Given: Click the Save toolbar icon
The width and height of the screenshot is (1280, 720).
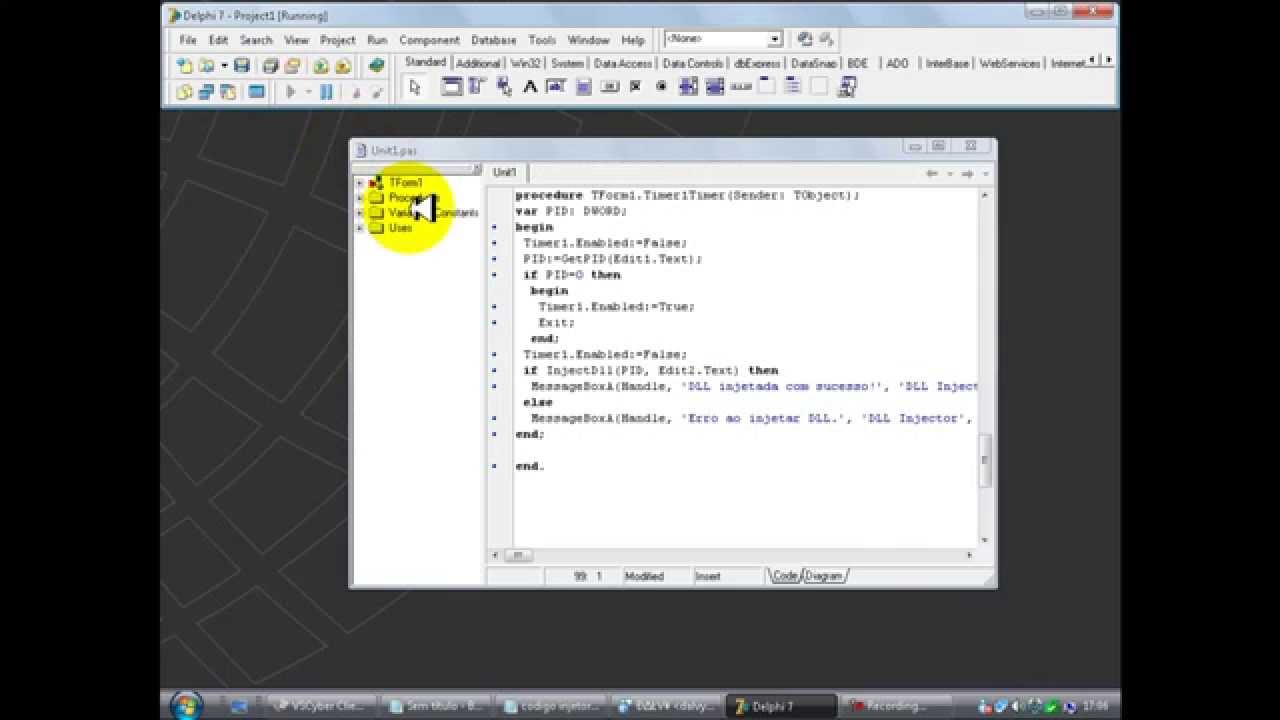Looking at the screenshot, I should click(x=242, y=66).
